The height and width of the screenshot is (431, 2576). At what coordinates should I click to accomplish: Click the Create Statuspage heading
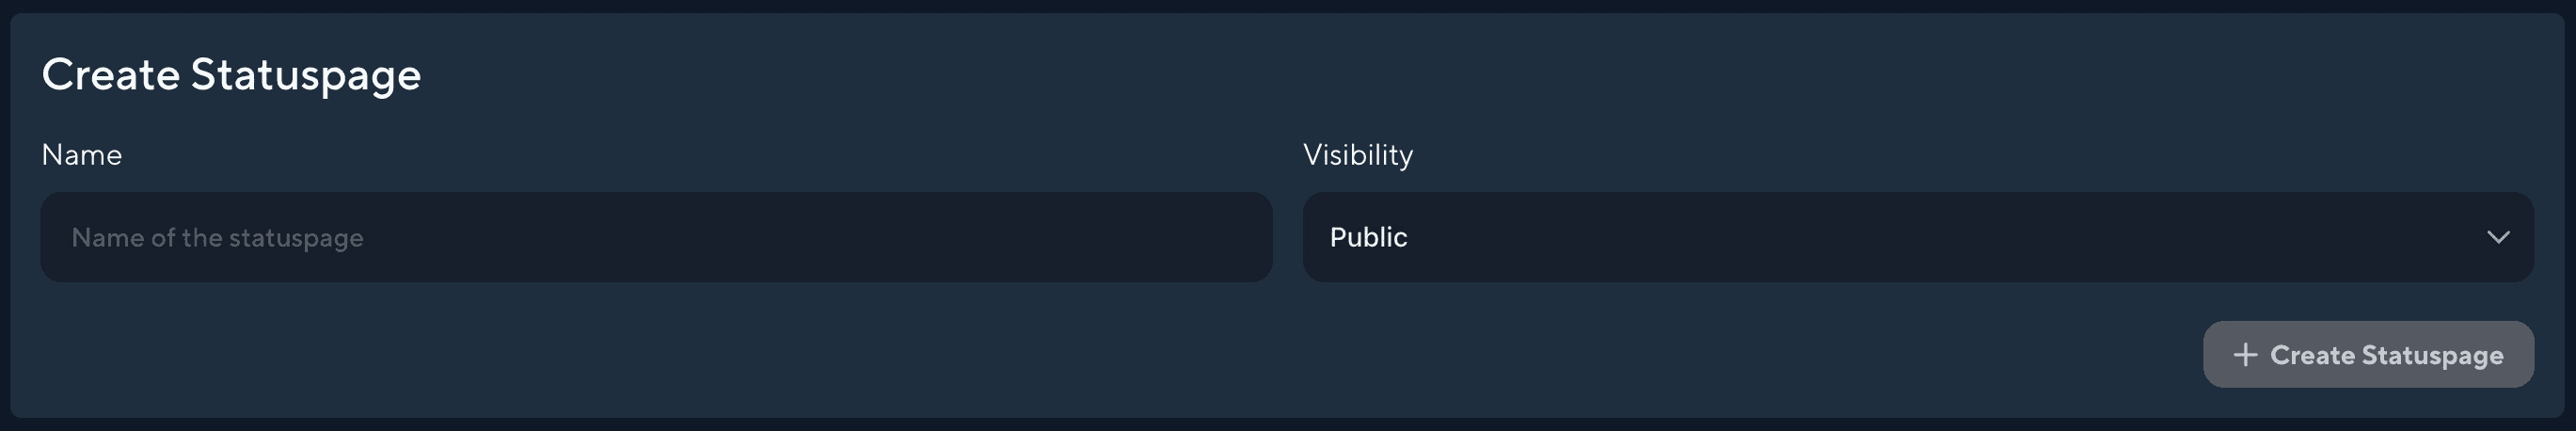pos(231,75)
